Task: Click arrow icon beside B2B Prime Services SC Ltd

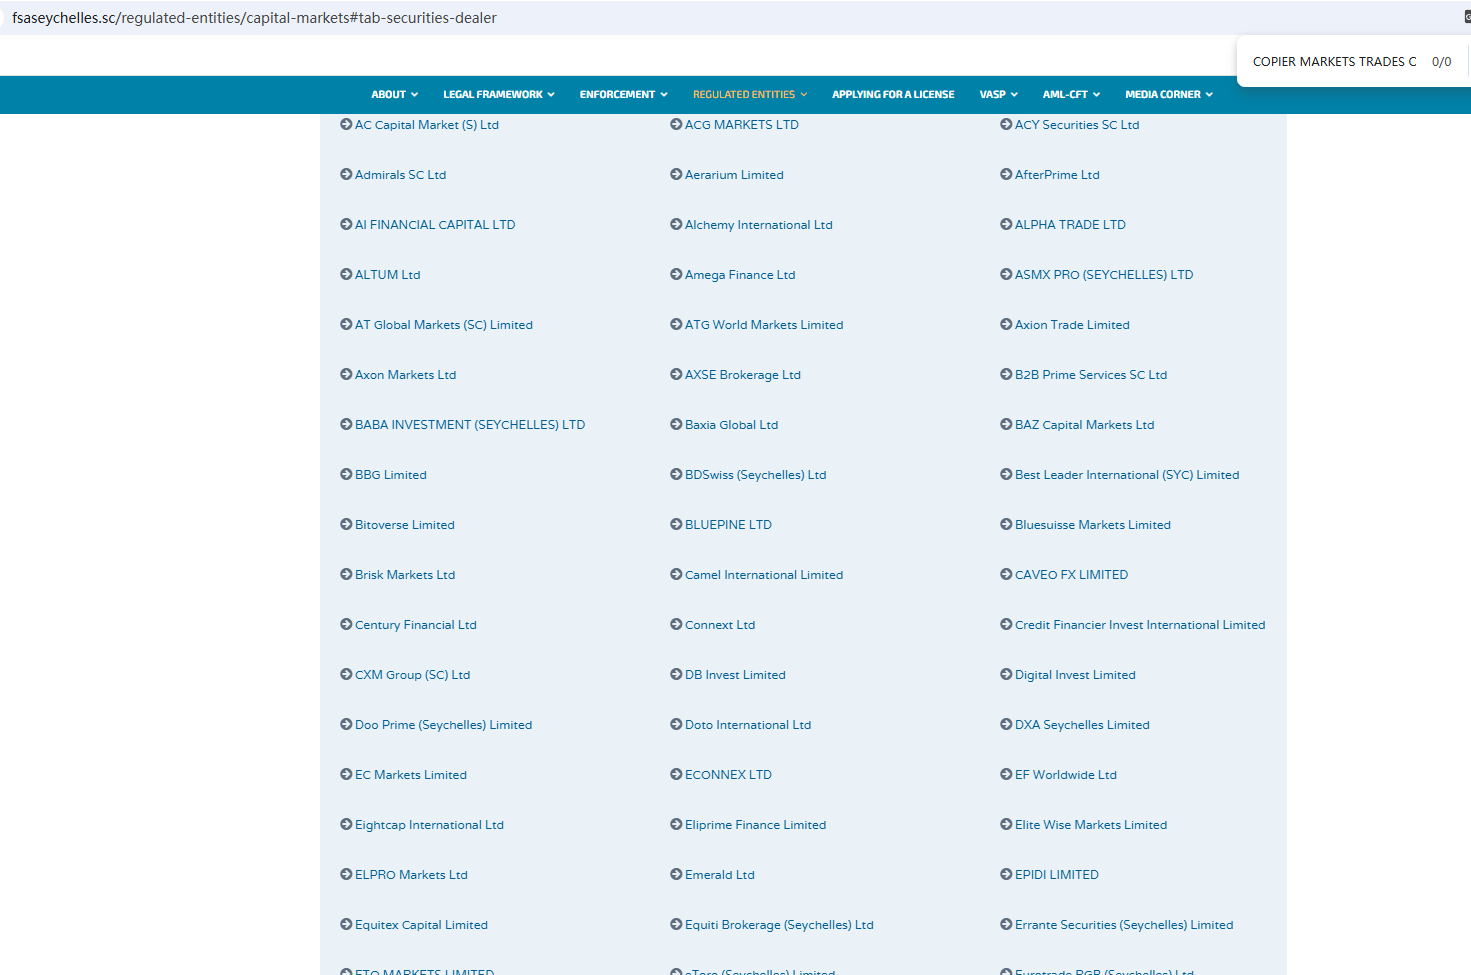Action: click(x=1006, y=375)
